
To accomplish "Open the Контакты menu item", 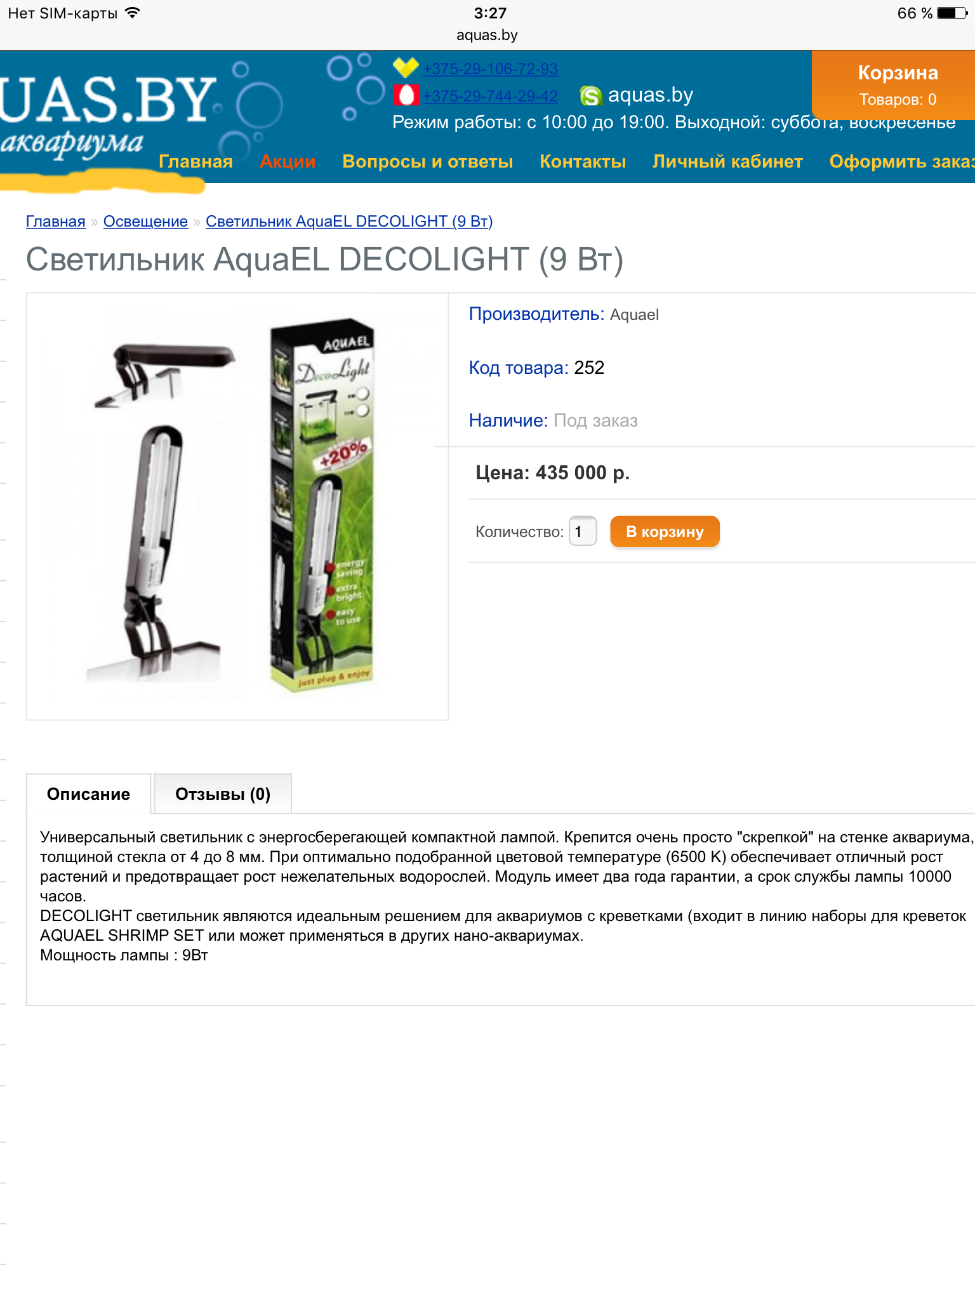I will (x=583, y=162).
